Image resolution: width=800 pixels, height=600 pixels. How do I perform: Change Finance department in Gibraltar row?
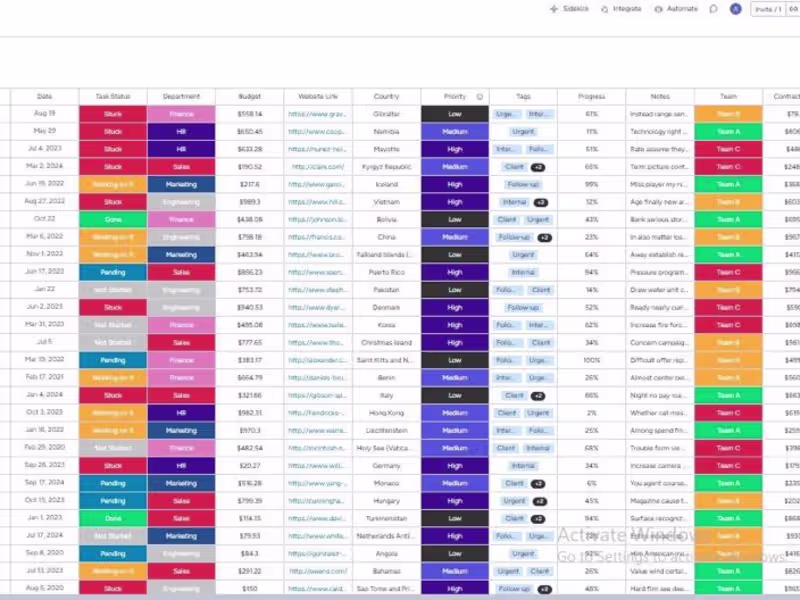pyautogui.click(x=181, y=114)
